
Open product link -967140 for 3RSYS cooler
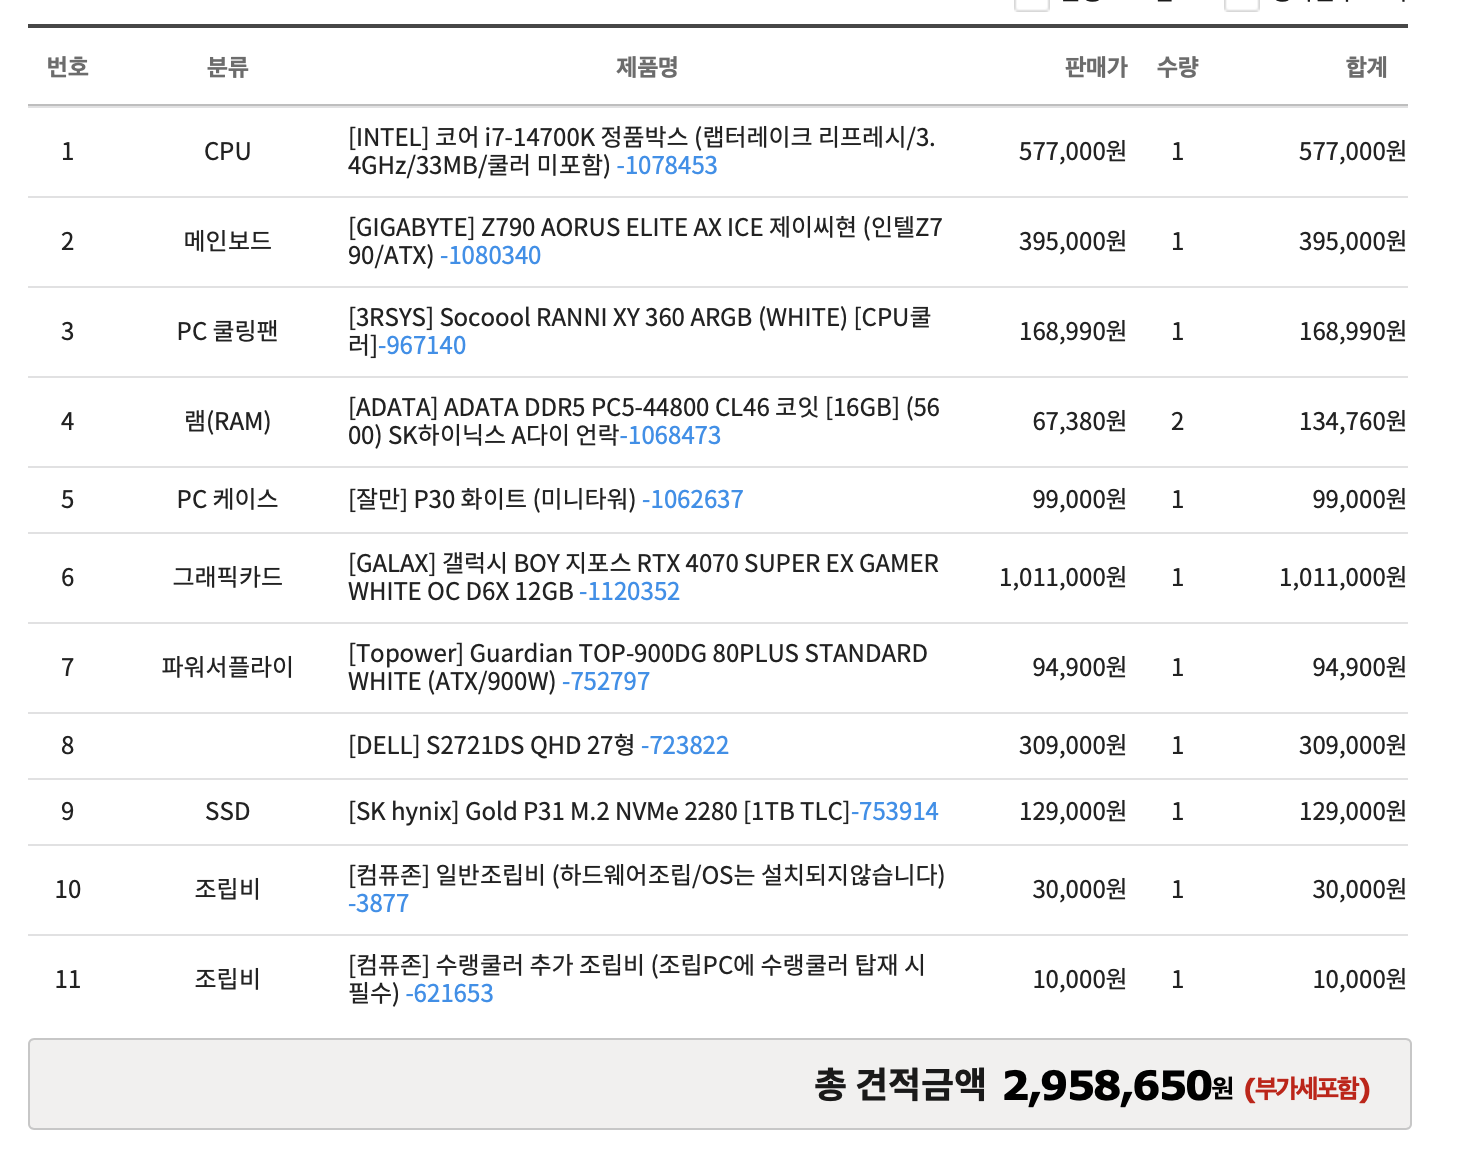(422, 346)
